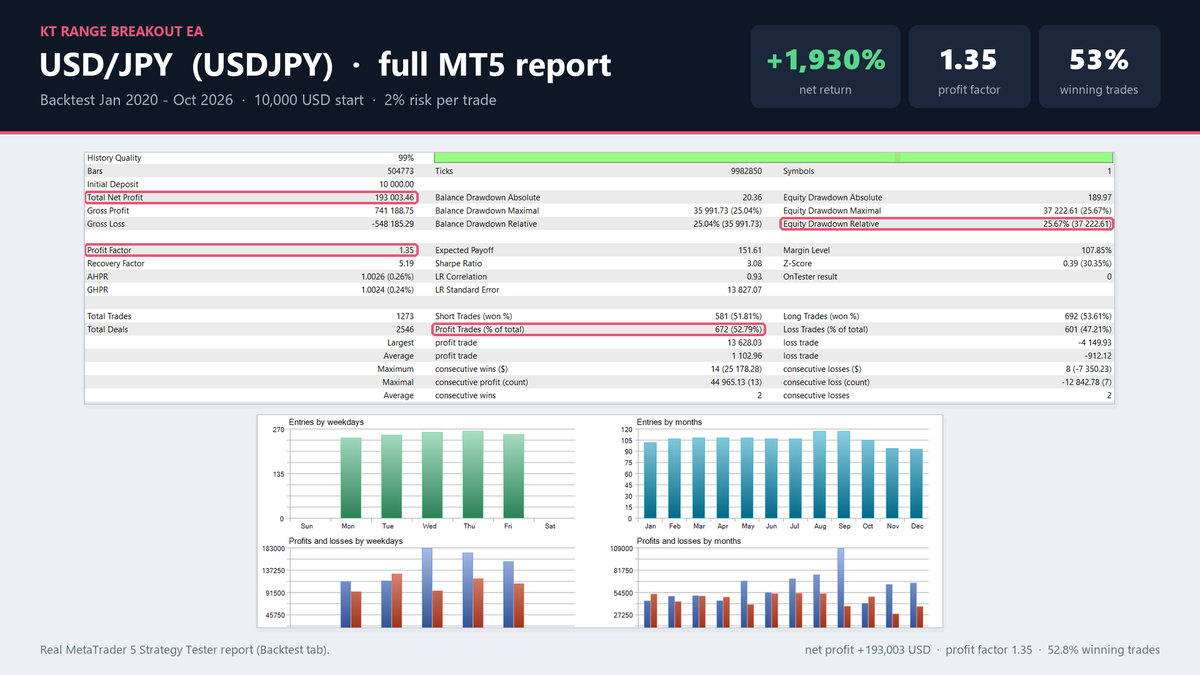Click Balance Drawdown Absolute value 20.36

[x=752, y=198]
